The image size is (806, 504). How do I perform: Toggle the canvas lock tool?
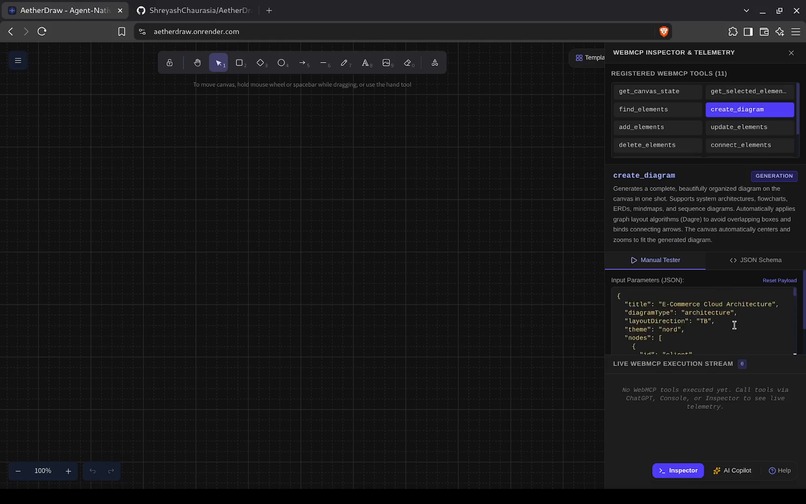[169, 63]
